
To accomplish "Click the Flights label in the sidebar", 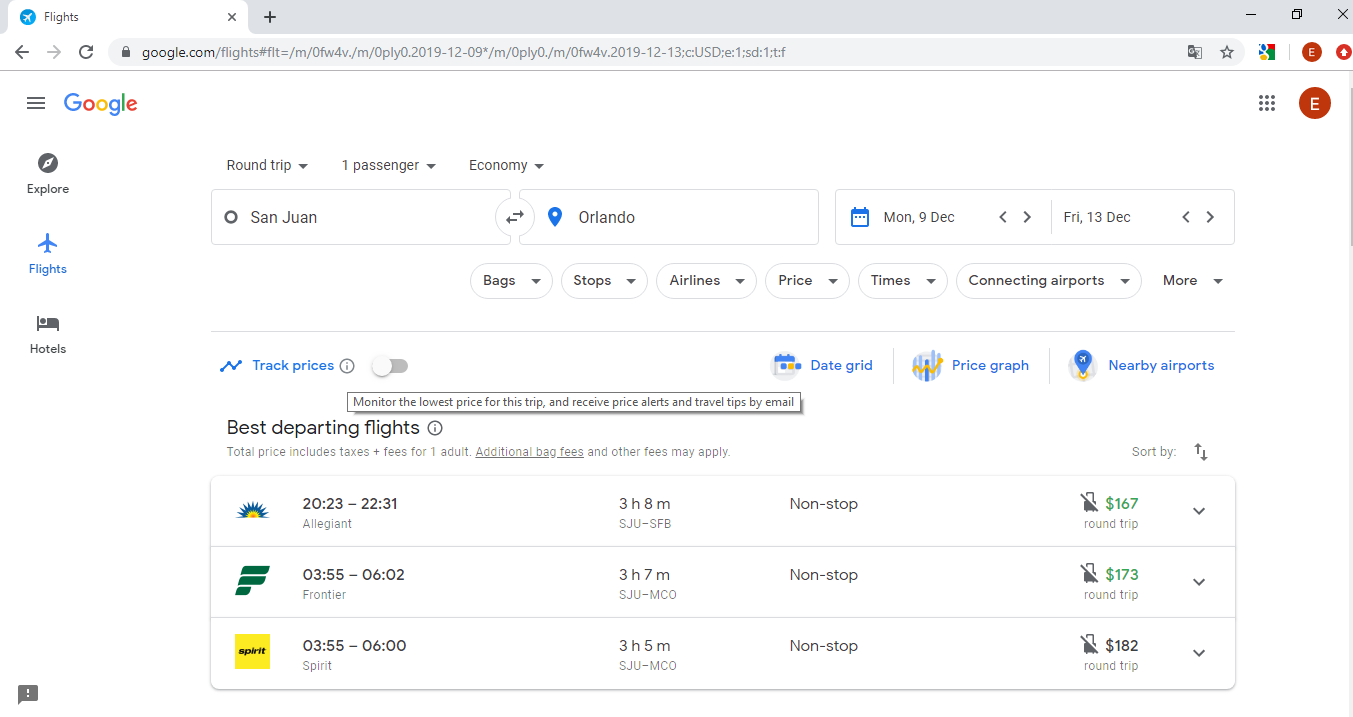I will (48, 269).
